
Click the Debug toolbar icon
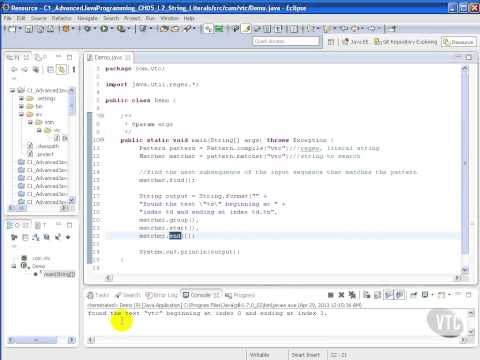click(x=87, y=29)
